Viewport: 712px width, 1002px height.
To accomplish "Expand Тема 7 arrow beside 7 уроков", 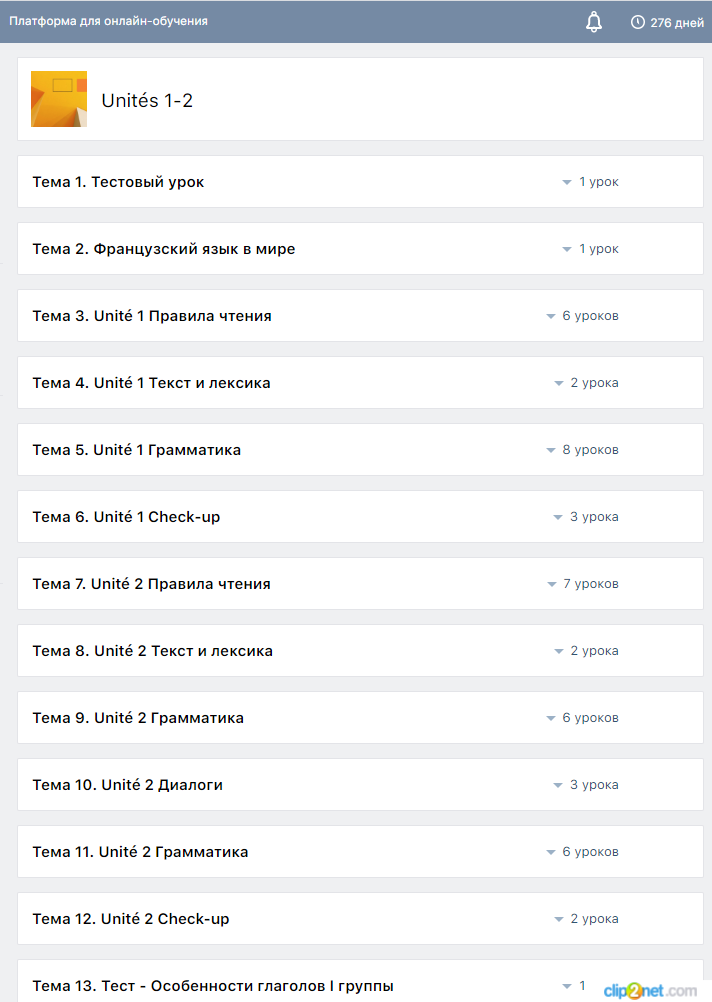I will (x=552, y=585).
